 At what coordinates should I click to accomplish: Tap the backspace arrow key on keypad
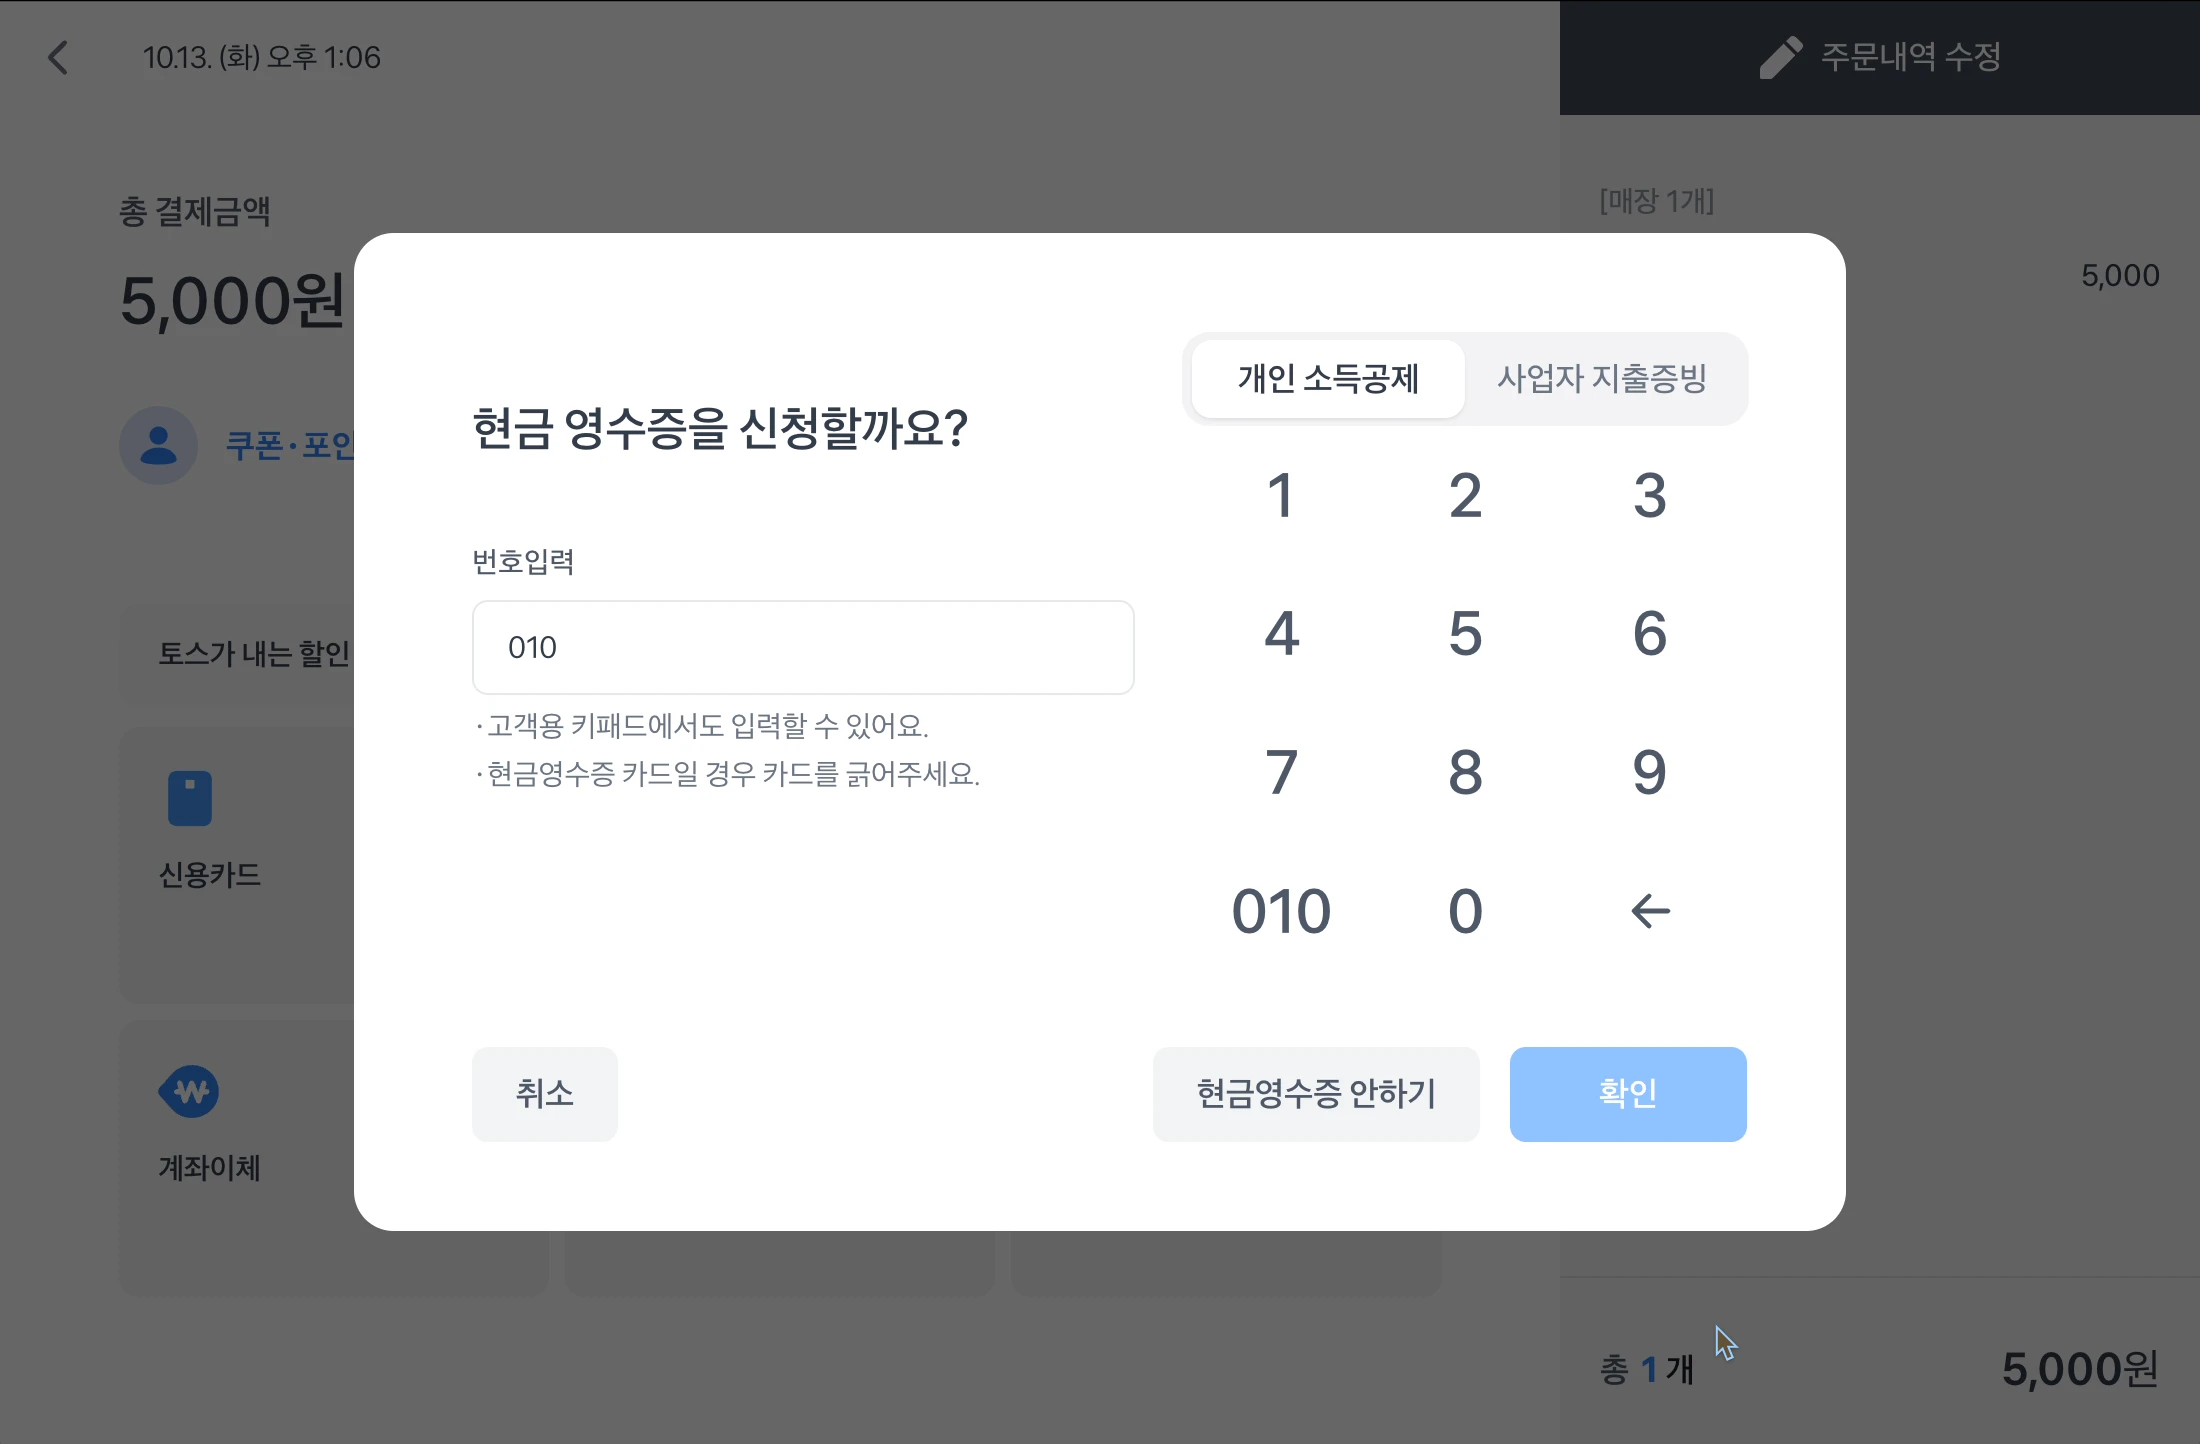[x=1650, y=911]
